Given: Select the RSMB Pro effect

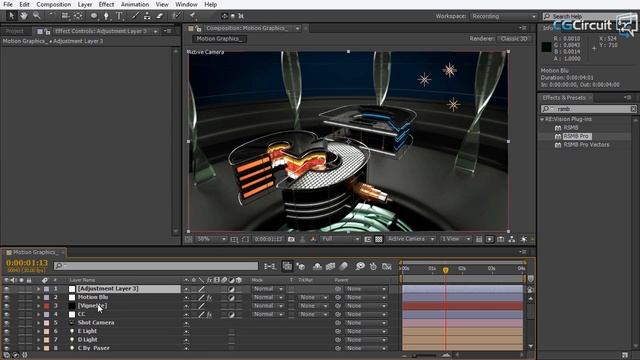Looking at the screenshot, I should pyautogui.click(x=576, y=136).
